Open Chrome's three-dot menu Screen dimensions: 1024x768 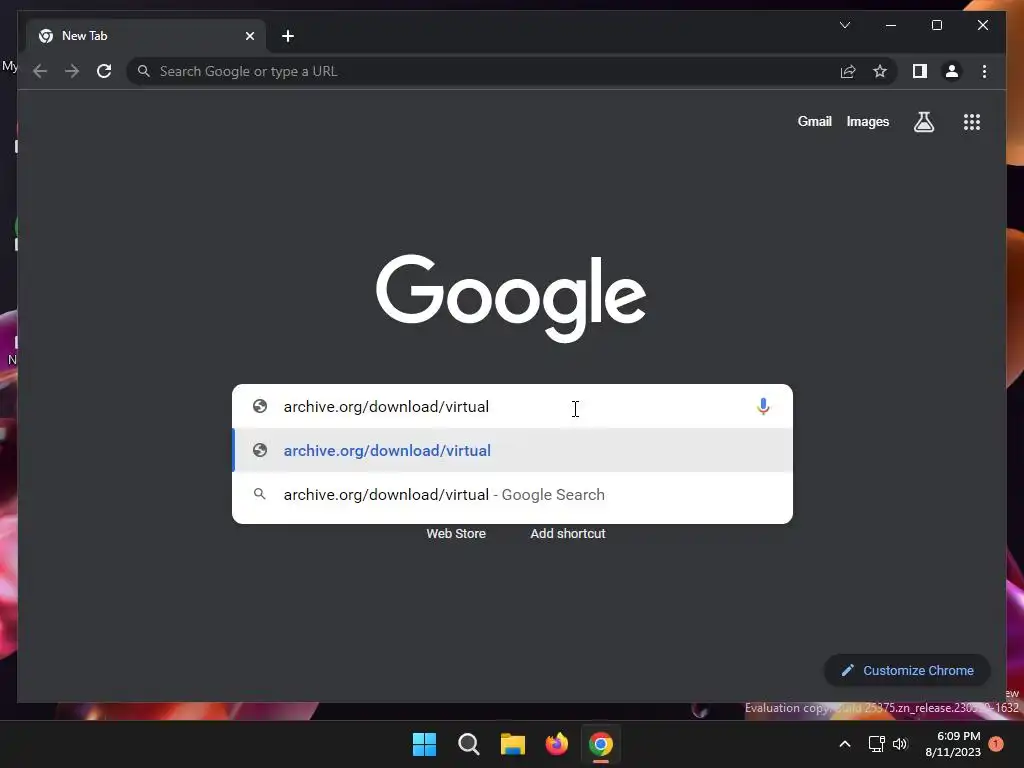[x=984, y=71]
